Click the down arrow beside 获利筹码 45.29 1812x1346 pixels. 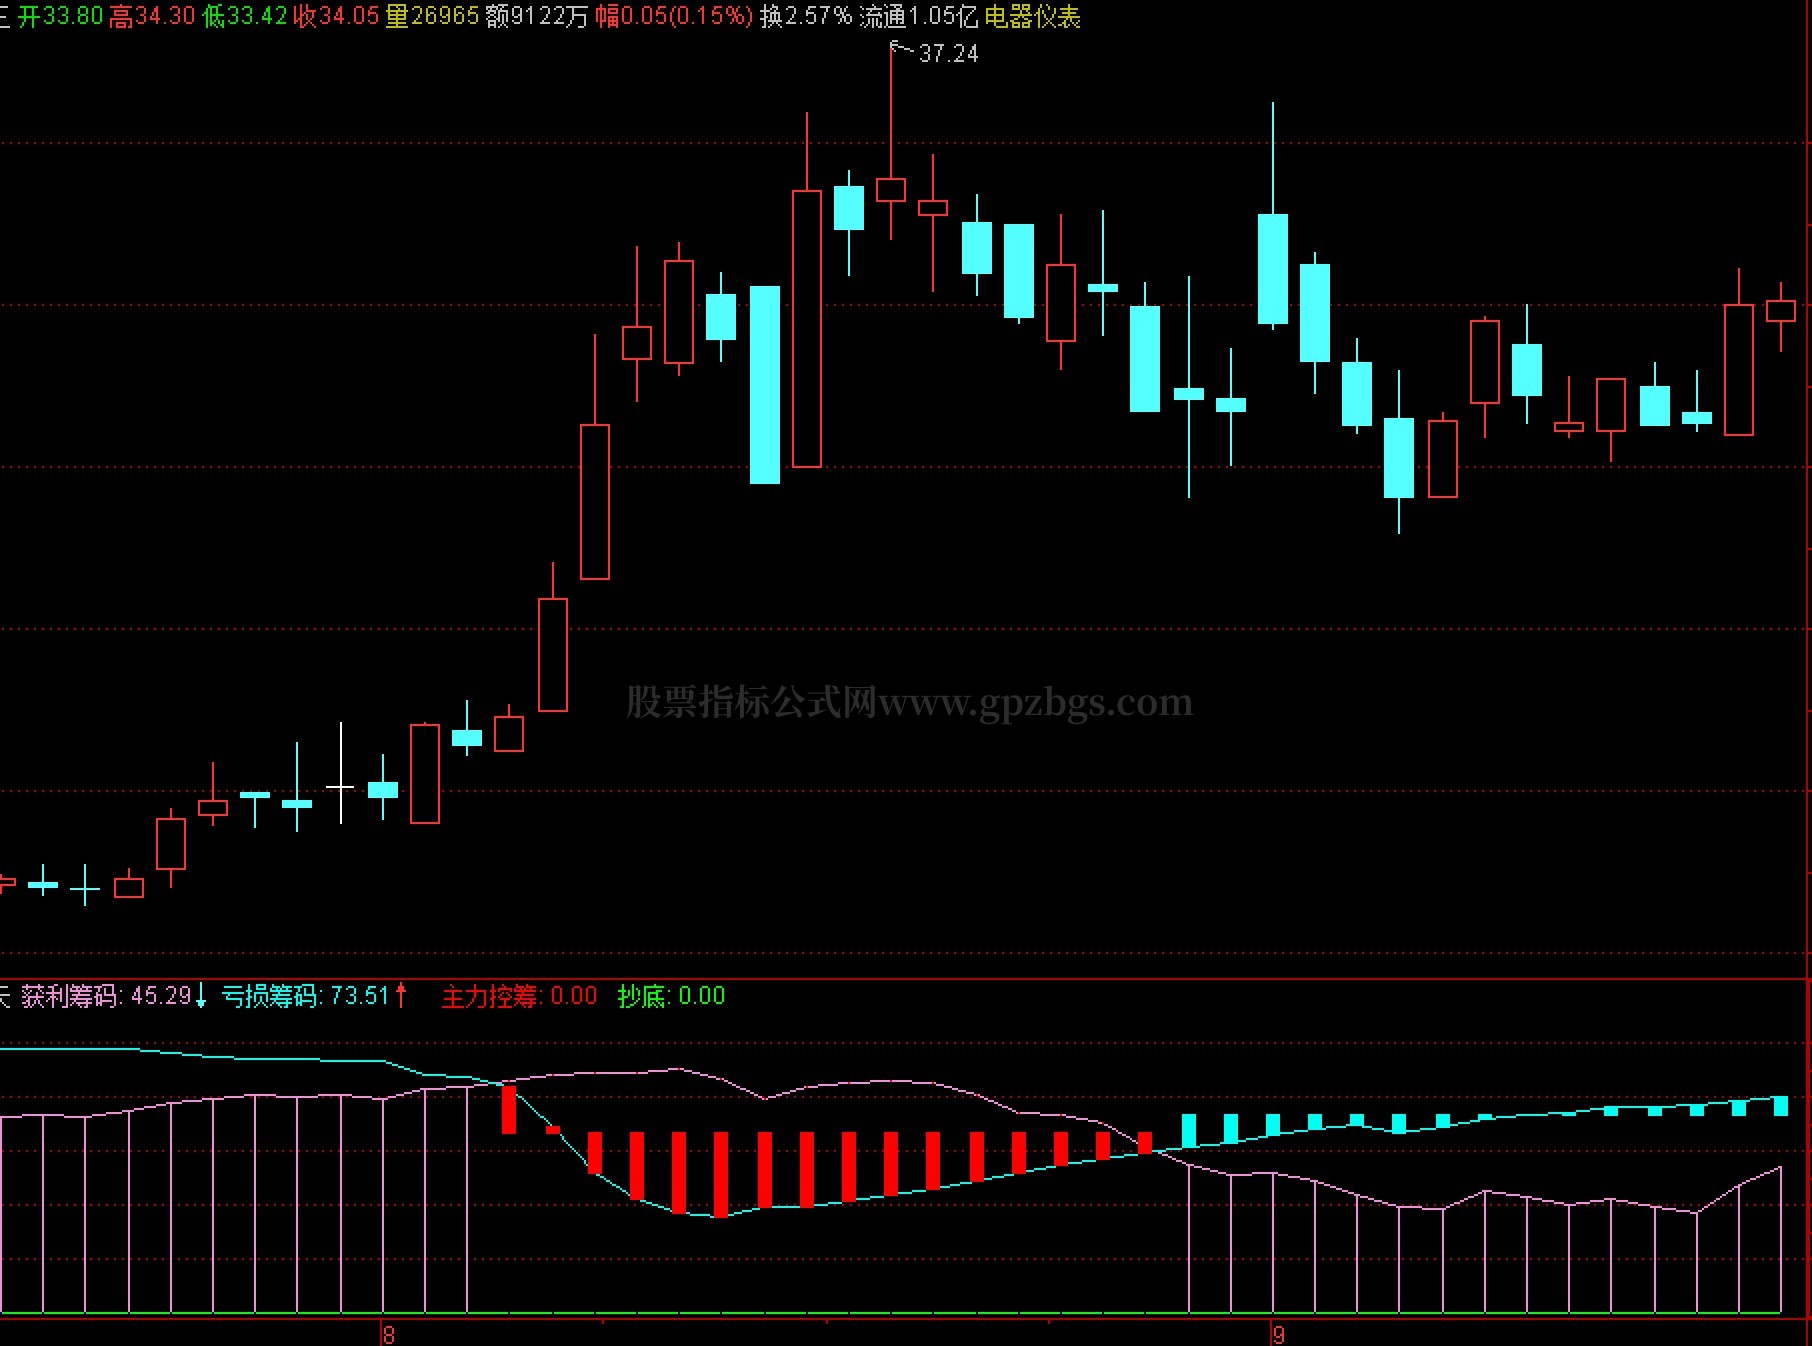pos(201,996)
